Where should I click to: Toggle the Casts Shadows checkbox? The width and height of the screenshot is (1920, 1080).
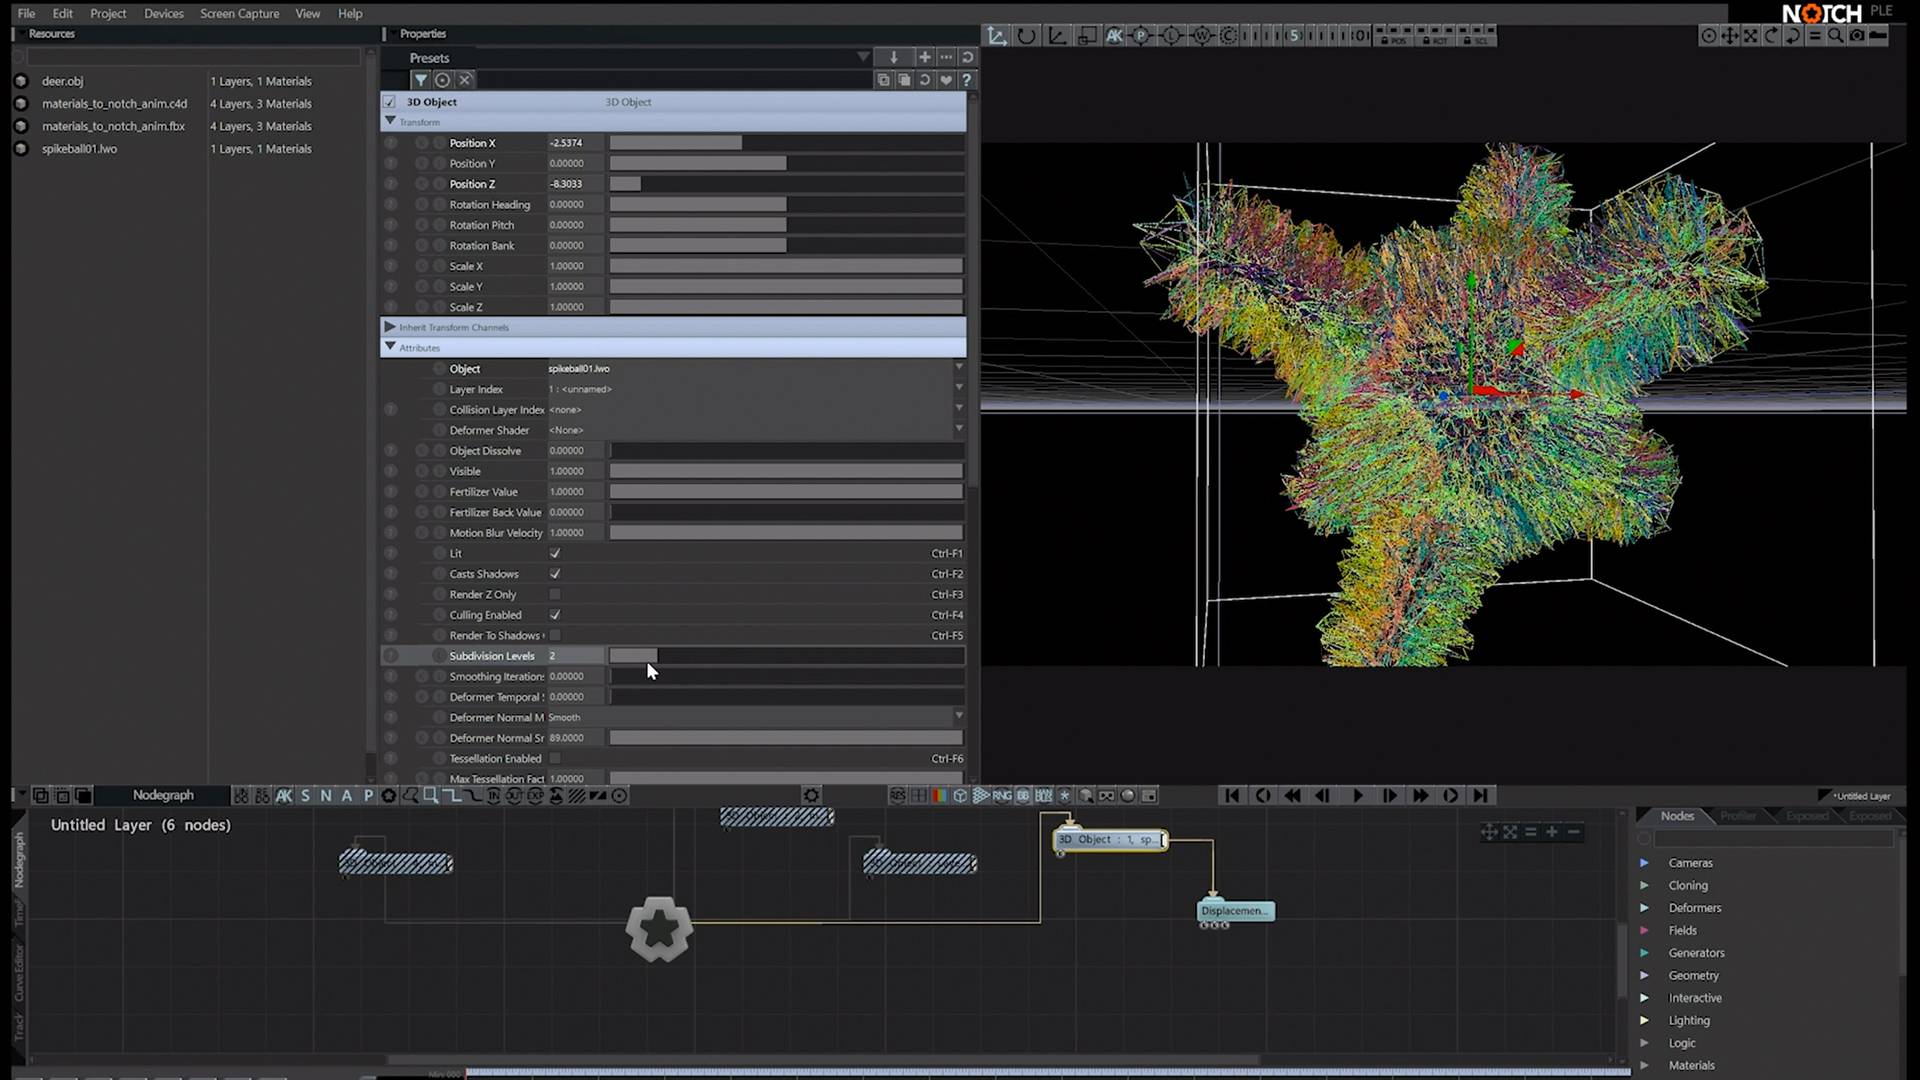[555, 574]
